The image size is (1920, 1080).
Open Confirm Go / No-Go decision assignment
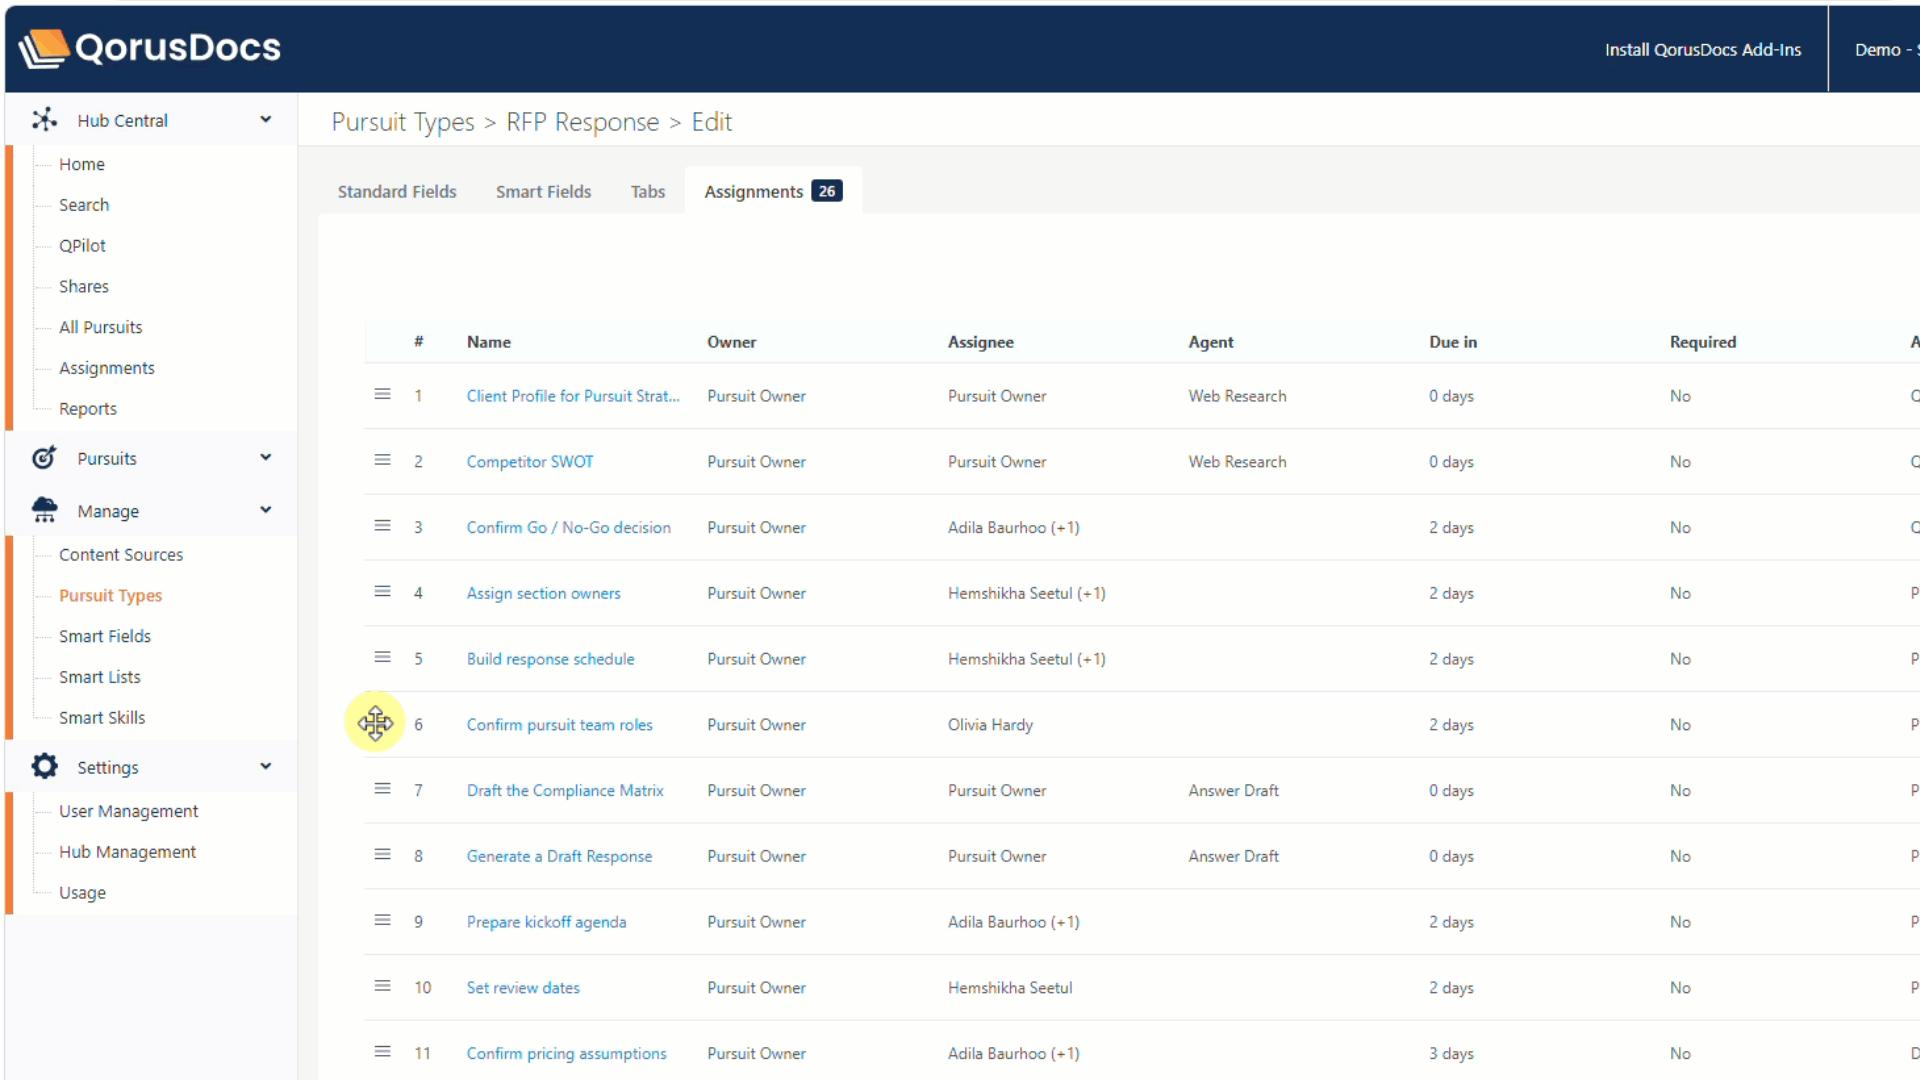point(569,528)
